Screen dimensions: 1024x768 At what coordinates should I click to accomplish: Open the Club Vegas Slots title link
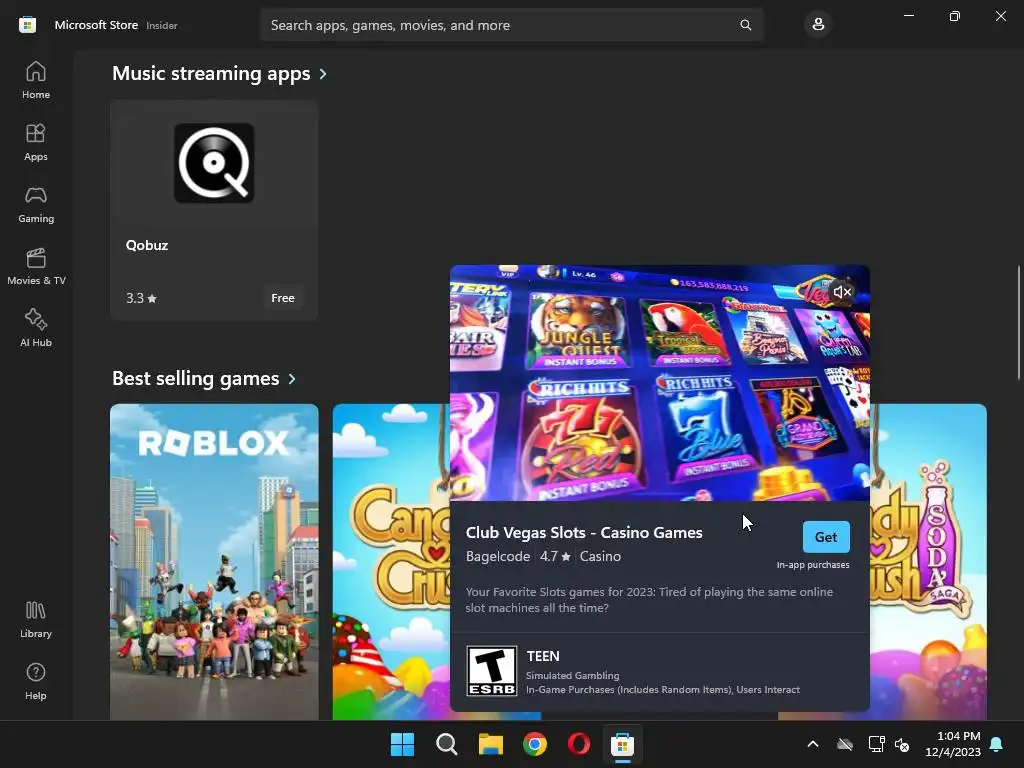click(584, 533)
